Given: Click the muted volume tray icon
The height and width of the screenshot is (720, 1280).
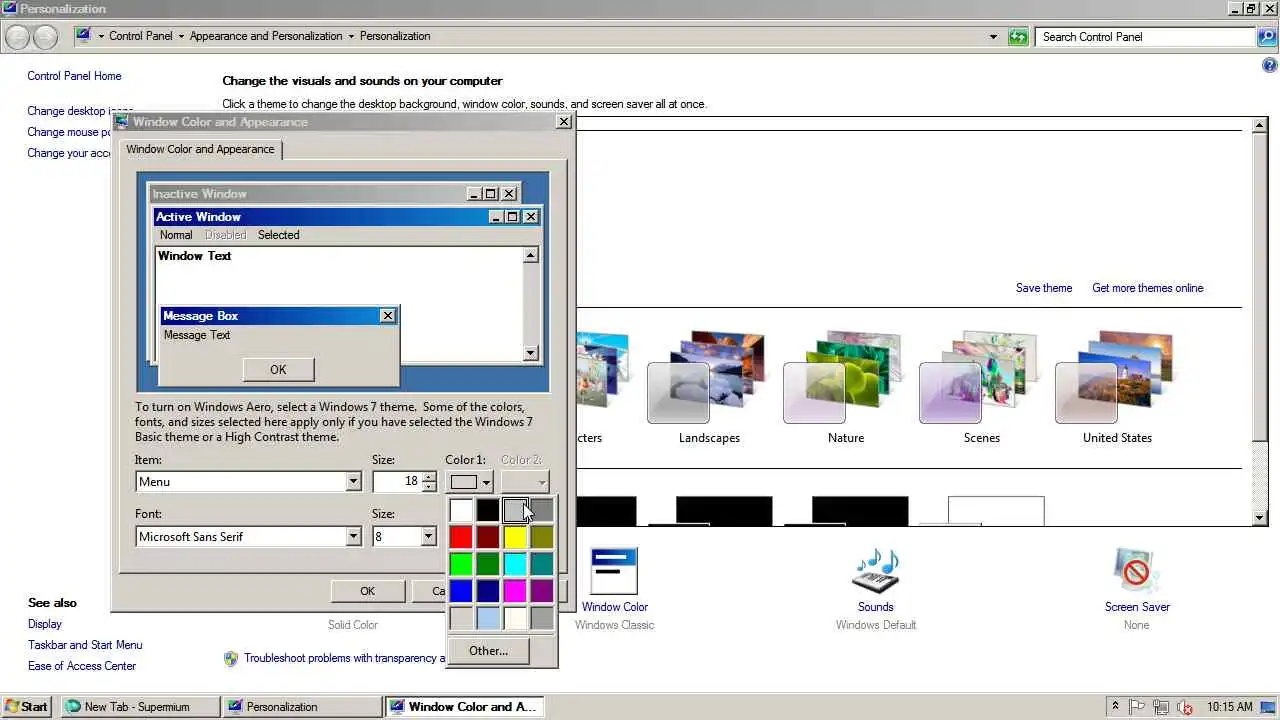Looking at the screenshot, I should [x=1184, y=706].
